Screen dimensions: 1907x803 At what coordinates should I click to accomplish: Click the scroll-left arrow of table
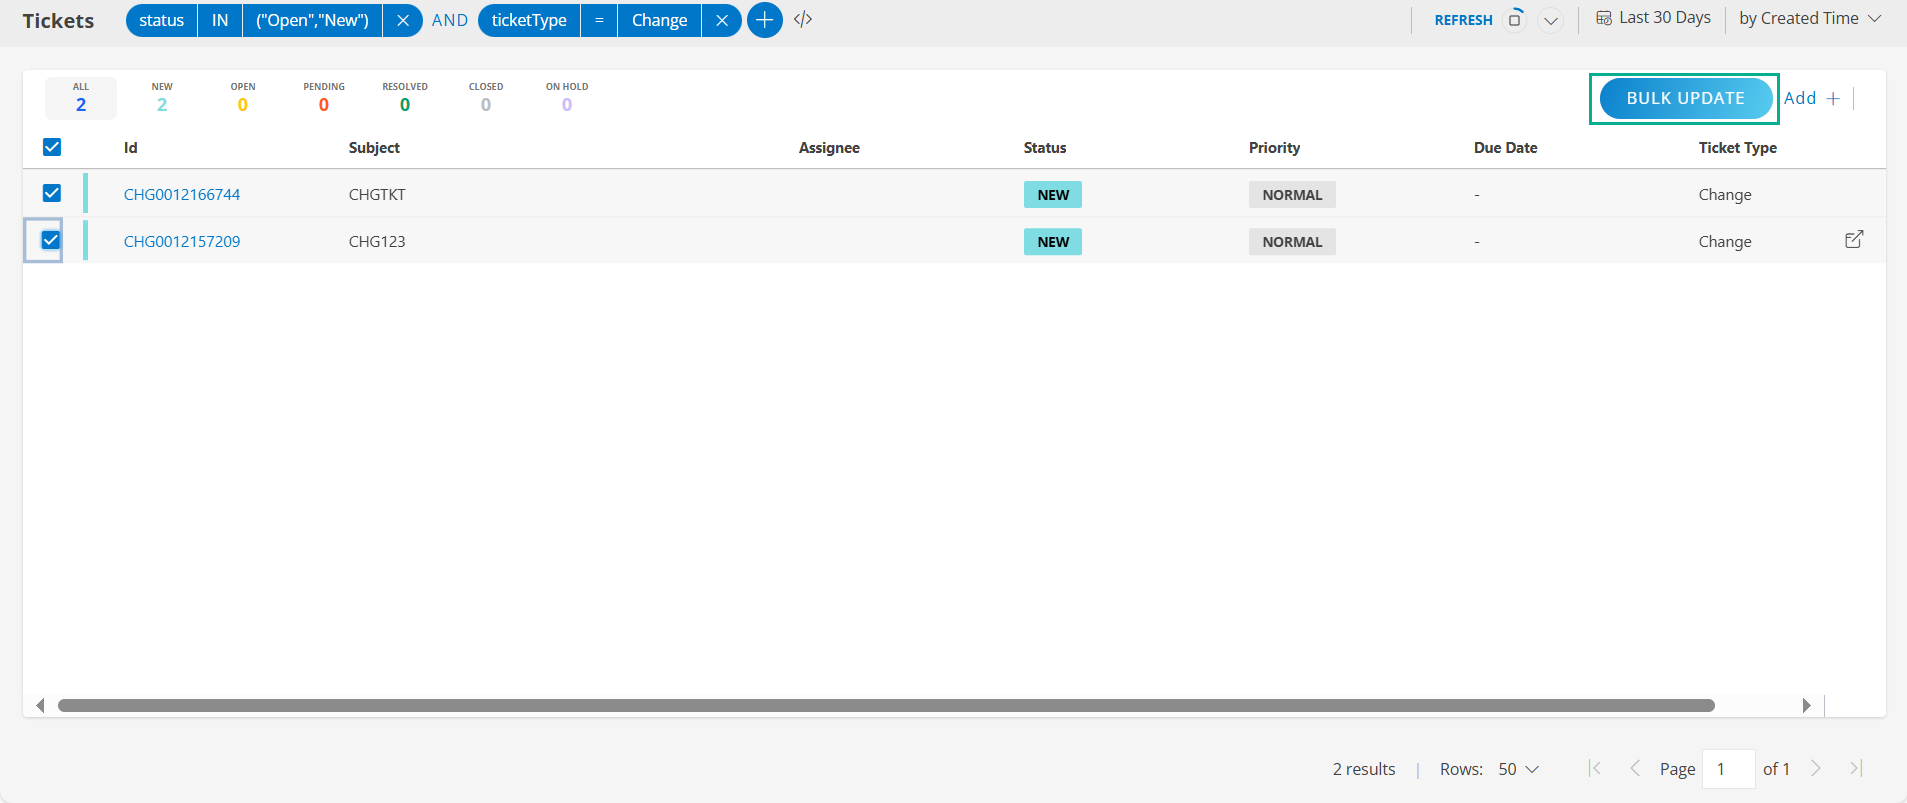point(40,705)
